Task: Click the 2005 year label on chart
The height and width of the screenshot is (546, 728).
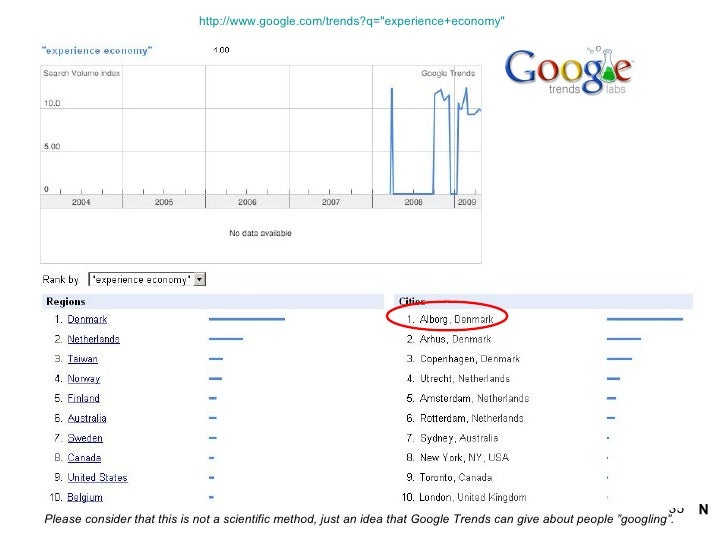Action: click(164, 202)
